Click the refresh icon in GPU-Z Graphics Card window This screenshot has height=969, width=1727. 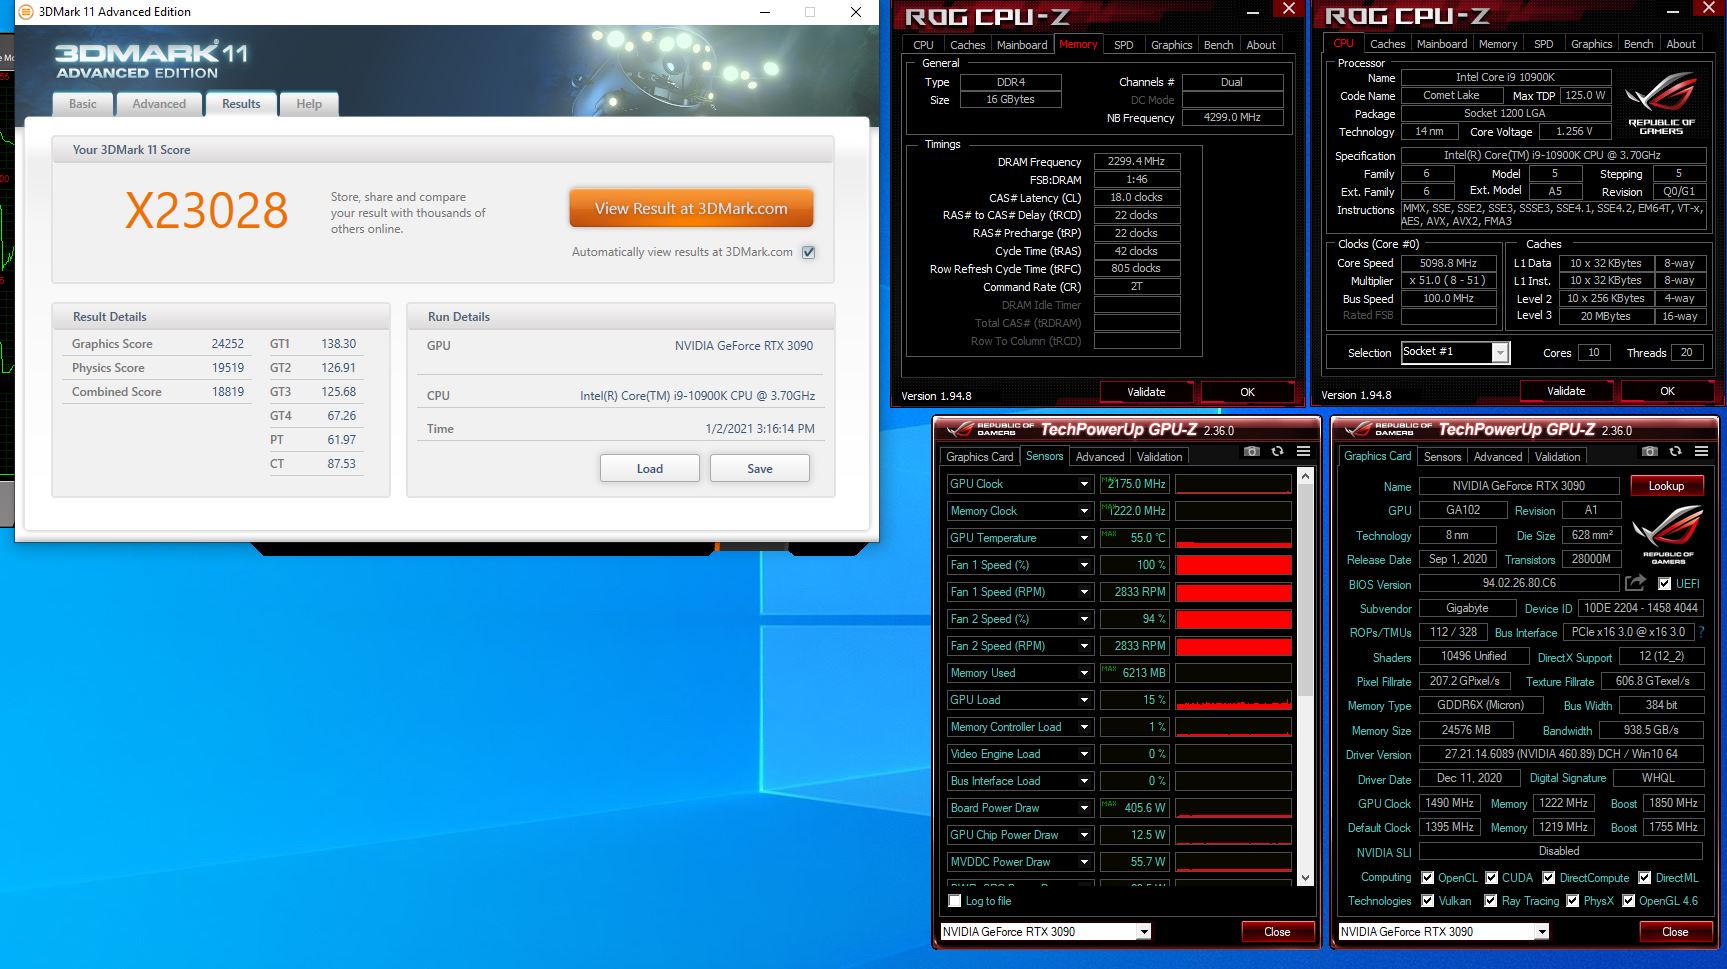1675,452
